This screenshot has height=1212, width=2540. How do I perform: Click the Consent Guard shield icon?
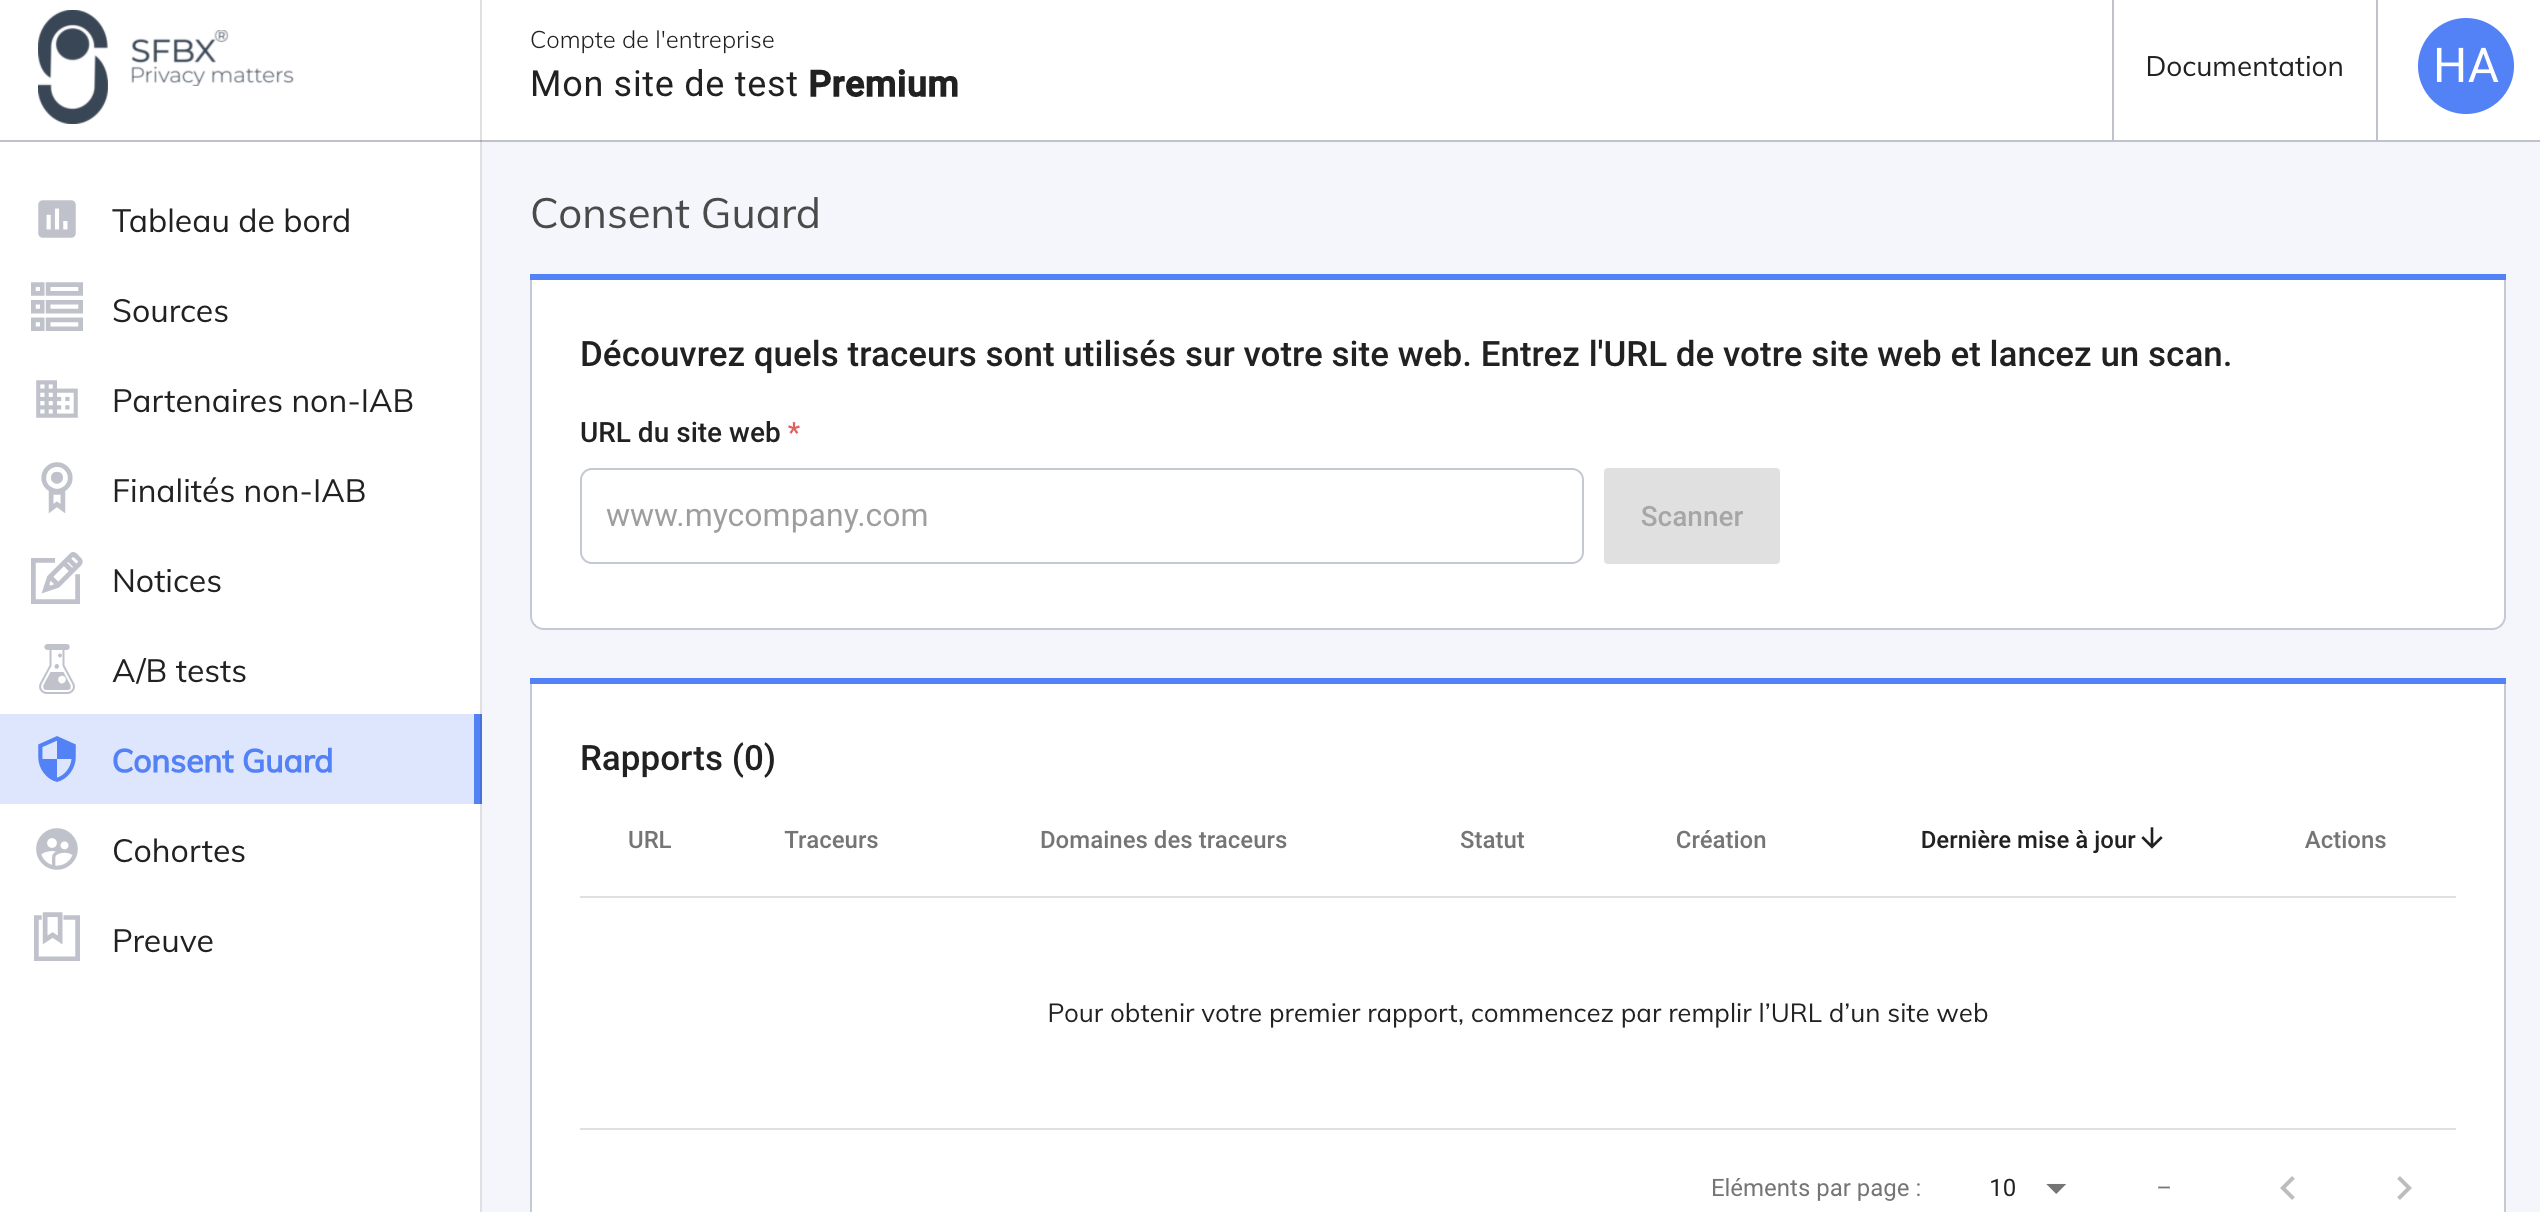pos(57,760)
